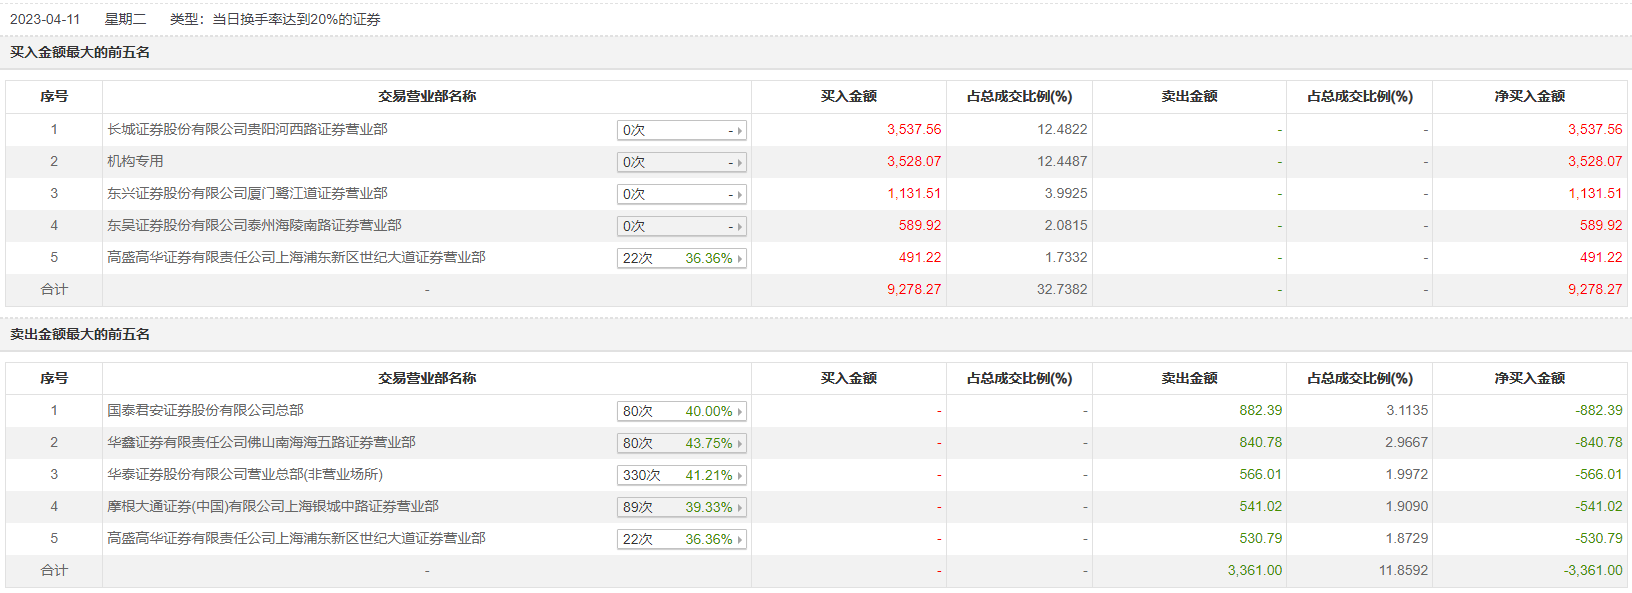This screenshot has height=593, width=1632.
Task: Open the 长城证券贵阳河西路证券营业部 link
Action: click(x=247, y=130)
